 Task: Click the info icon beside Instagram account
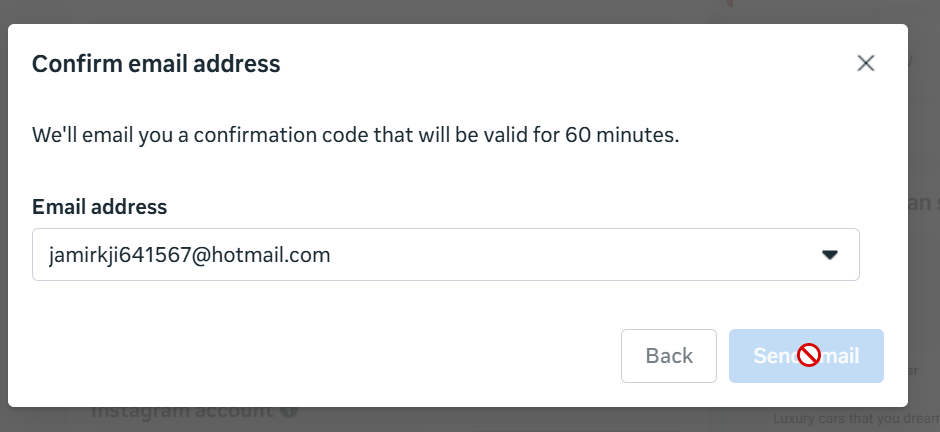pyautogui.click(x=290, y=411)
